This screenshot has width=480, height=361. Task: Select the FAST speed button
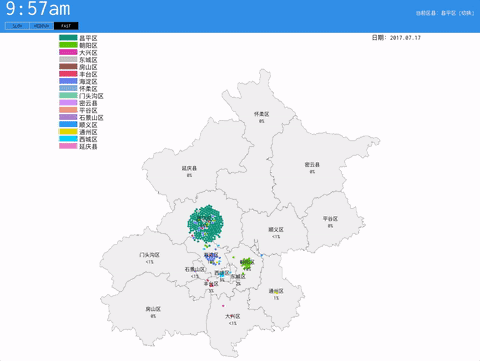tap(66, 26)
